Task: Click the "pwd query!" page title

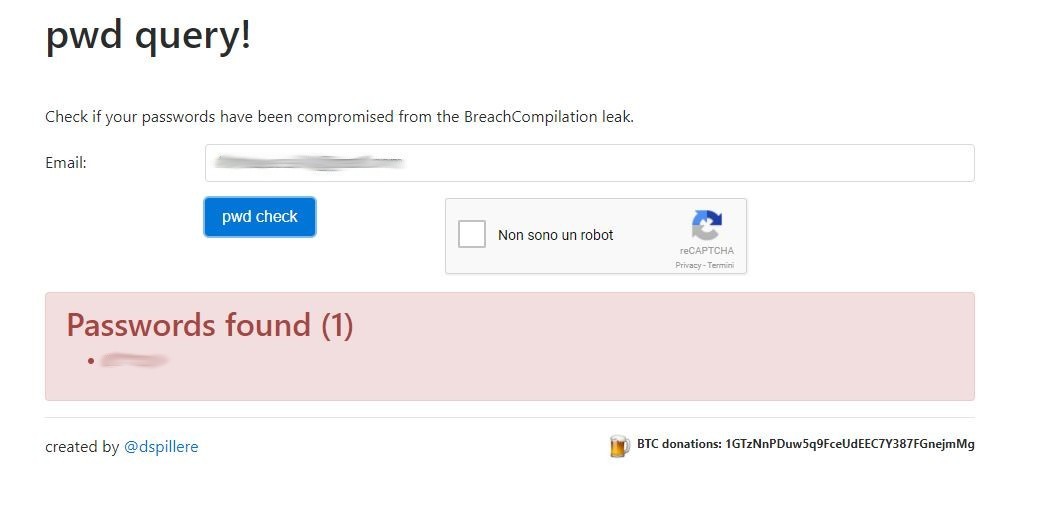Action: pos(148,35)
